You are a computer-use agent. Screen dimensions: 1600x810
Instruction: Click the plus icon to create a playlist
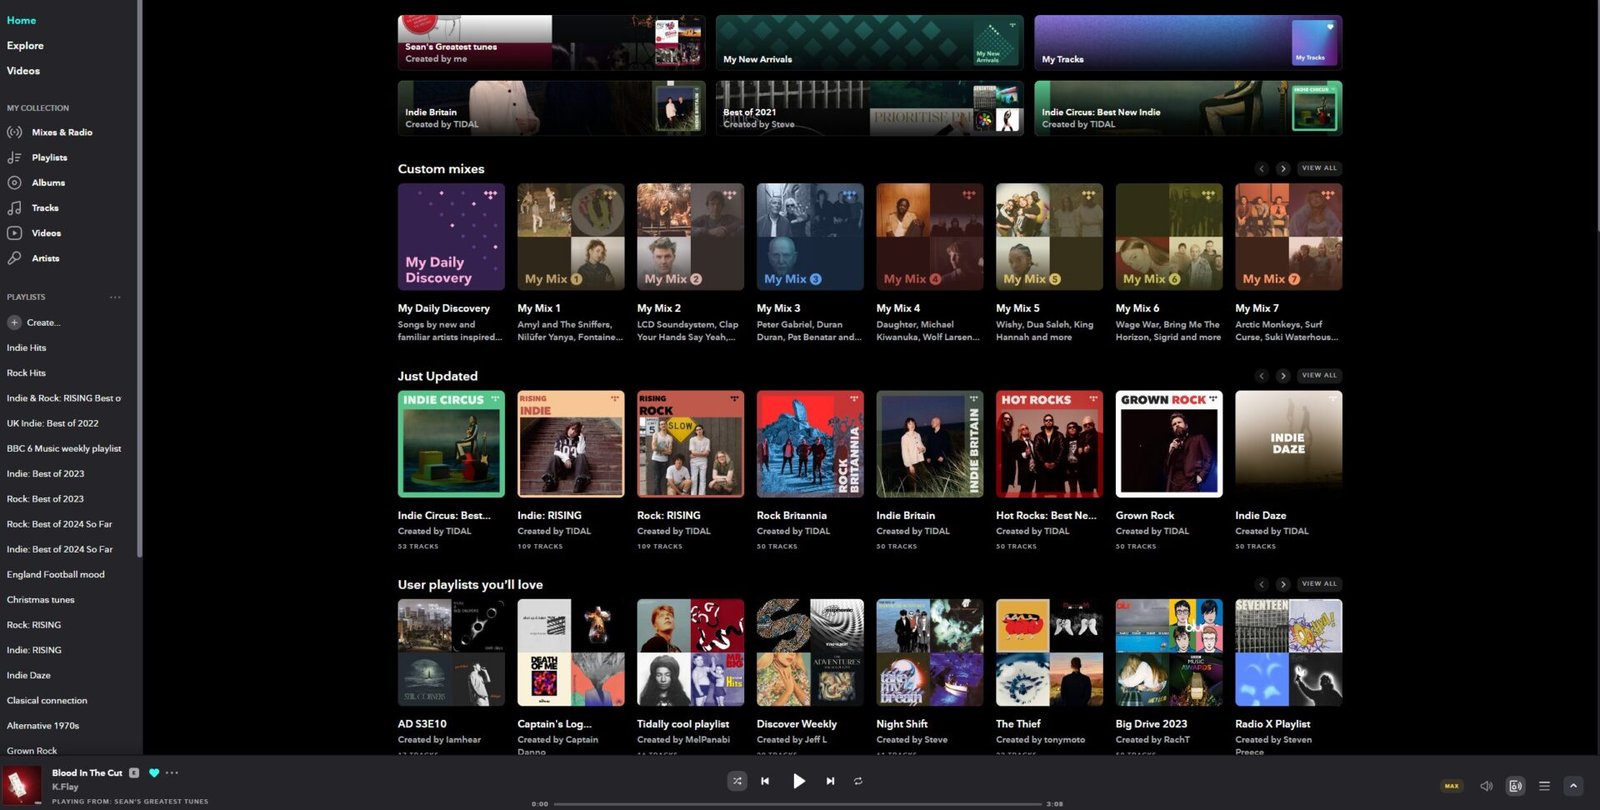[x=14, y=322]
